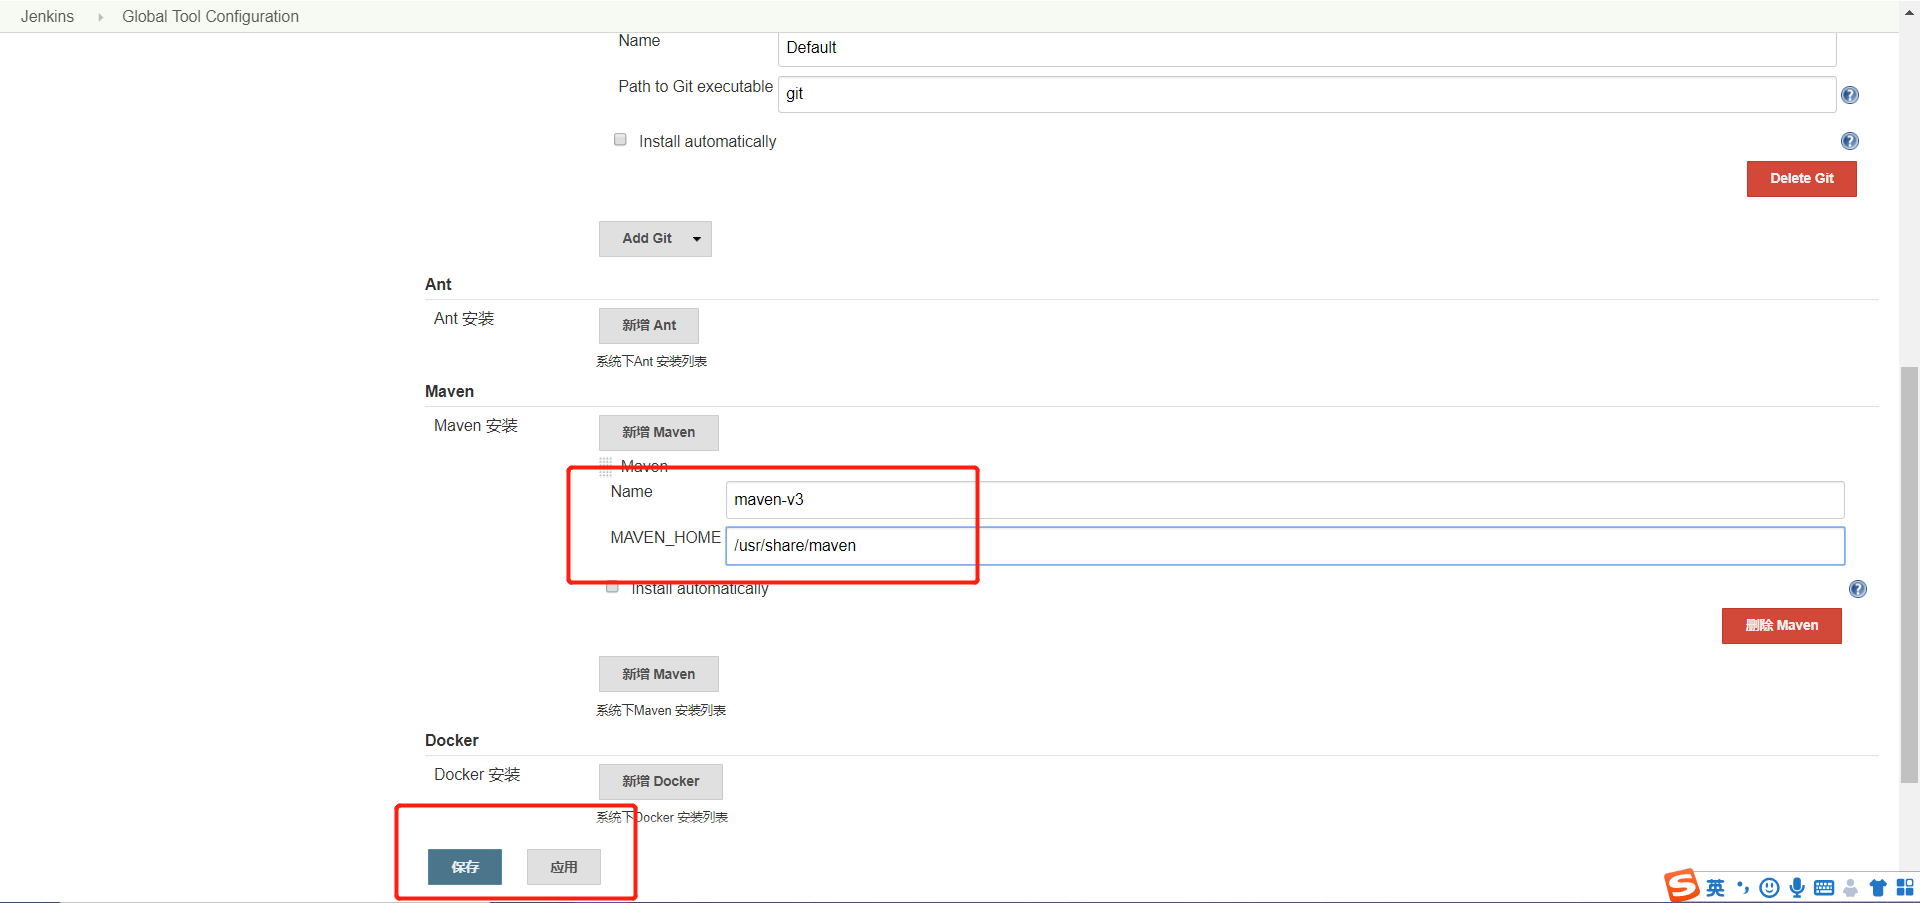Screen dimensions: 1920x903
Task: Click 新增 Ant button
Action: [648, 326]
